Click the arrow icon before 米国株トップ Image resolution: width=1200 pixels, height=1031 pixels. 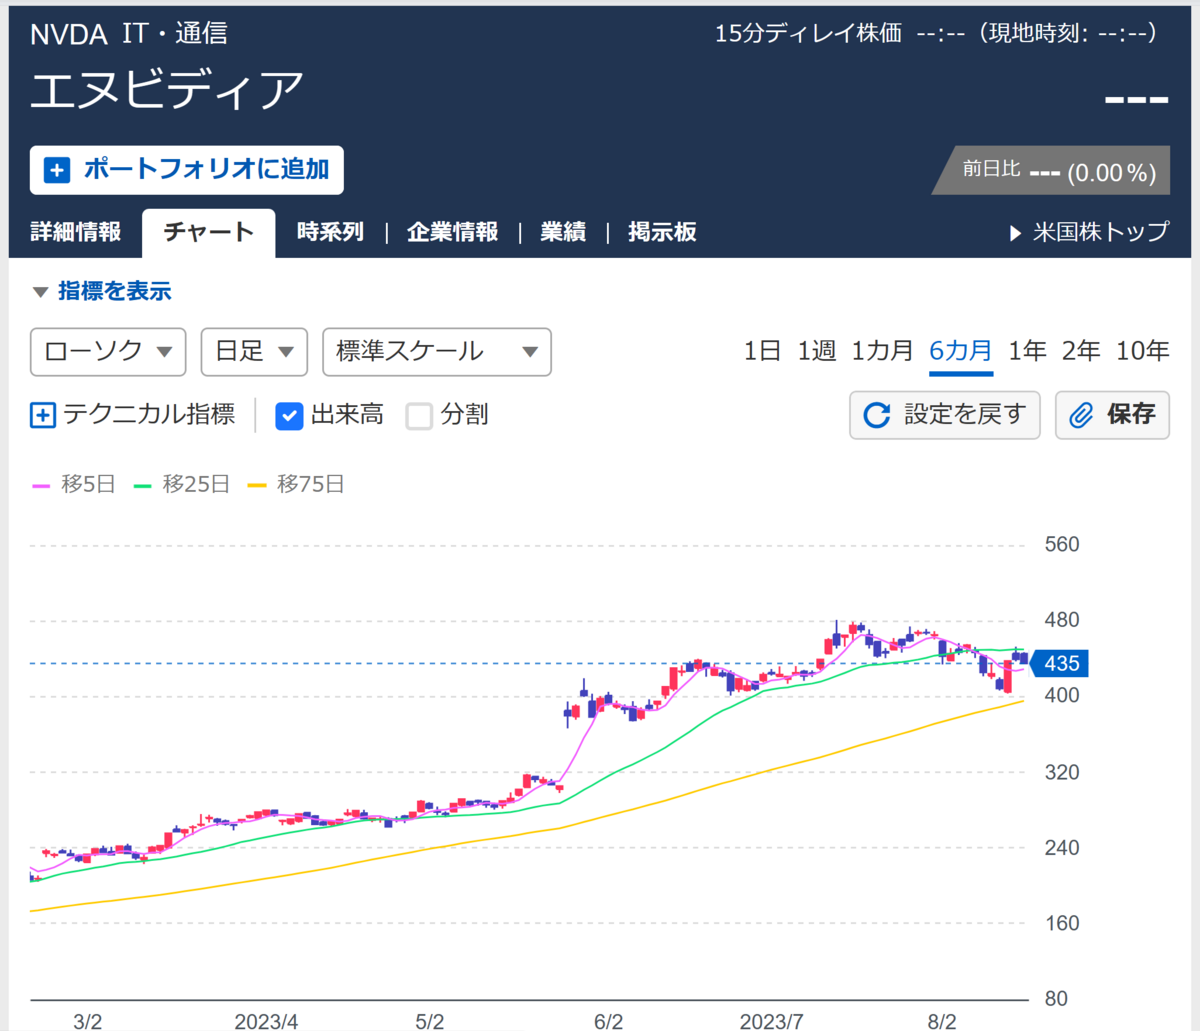1015,233
